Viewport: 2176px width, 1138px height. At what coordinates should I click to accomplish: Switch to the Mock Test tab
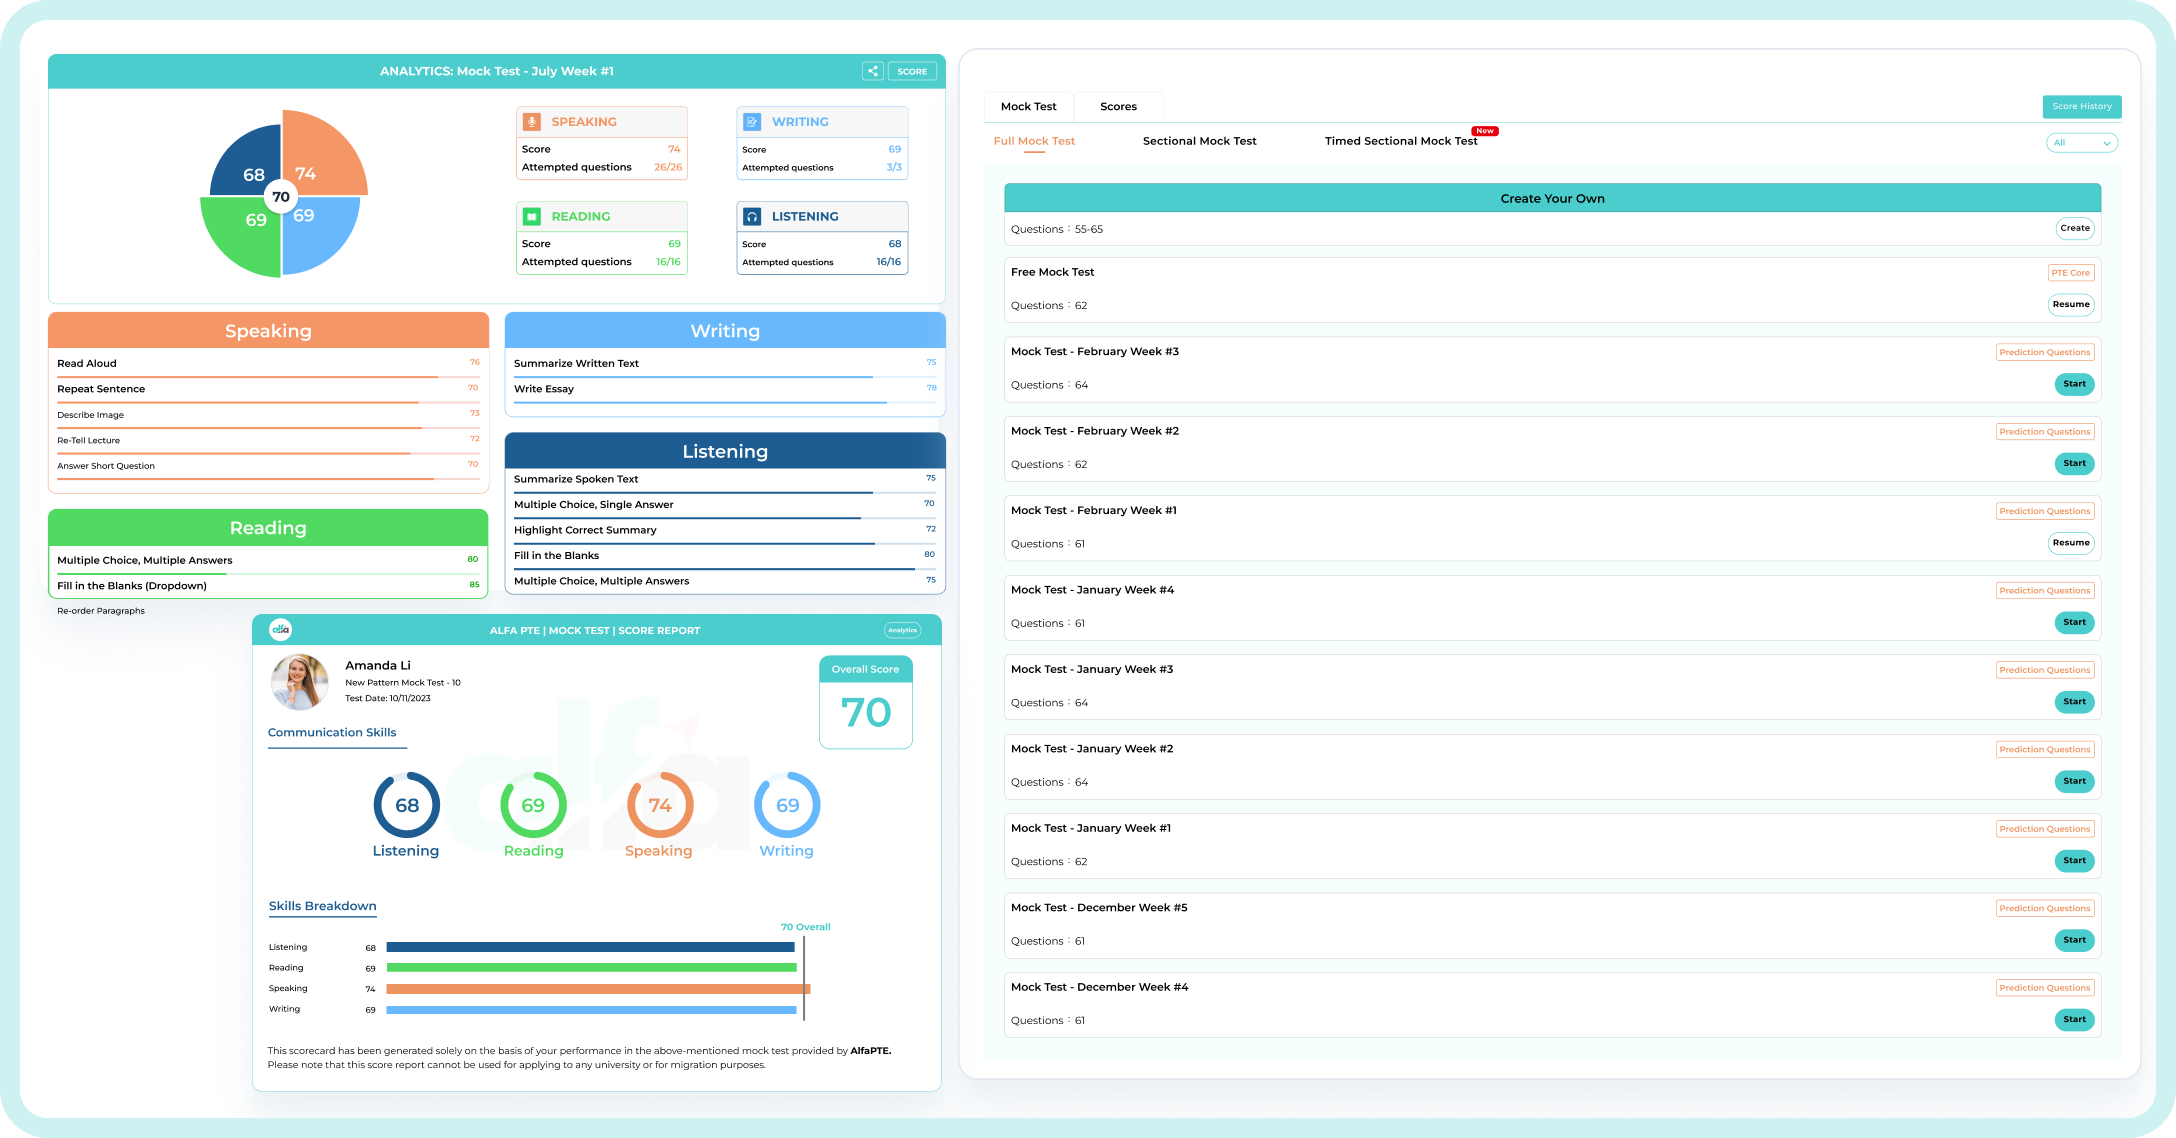point(1028,106)
